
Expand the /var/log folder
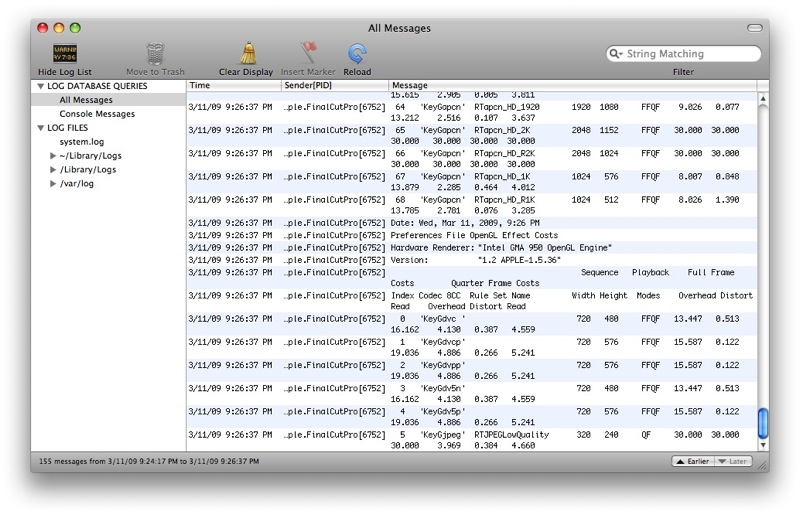pyautogui.click(x=53, y=183)
